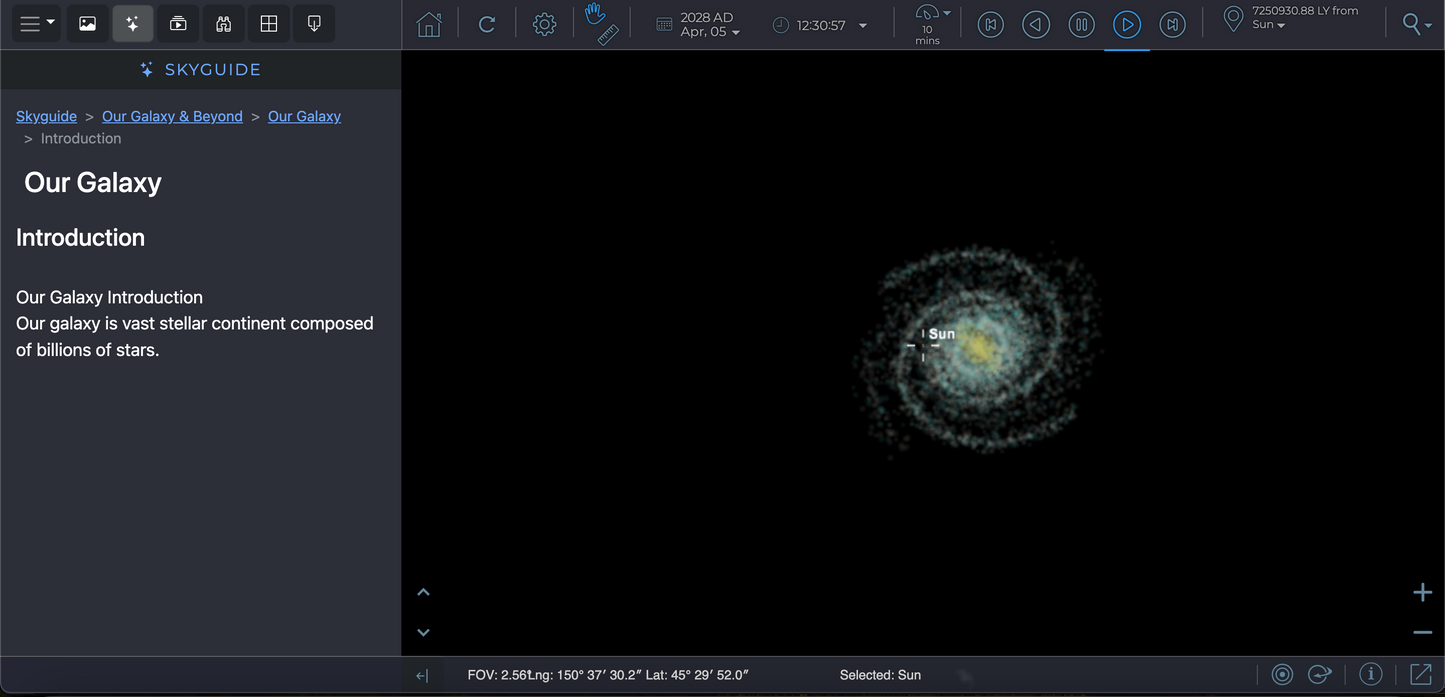This screenshot has width=1445, height=697.
Task: Zoom in with the plus button
Action: coord(1422,593)
